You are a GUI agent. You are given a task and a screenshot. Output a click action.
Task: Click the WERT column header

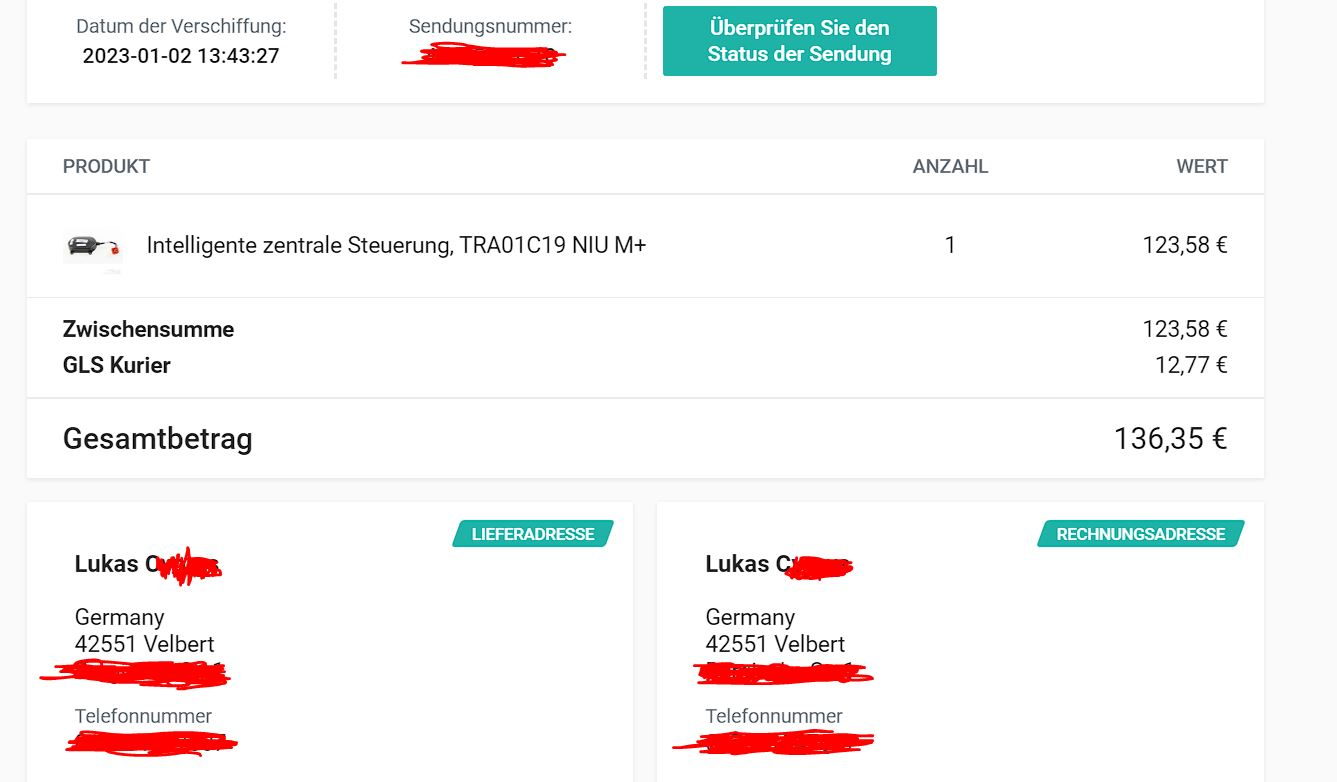pos(1202,167)
